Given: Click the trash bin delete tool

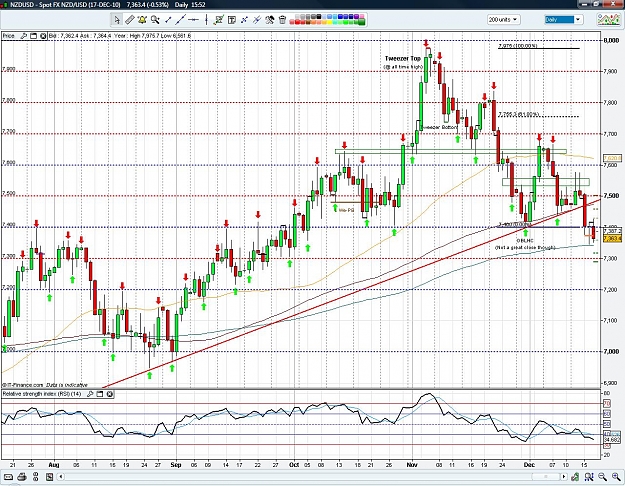Looking at the screenshot, I should coord(282,20).
